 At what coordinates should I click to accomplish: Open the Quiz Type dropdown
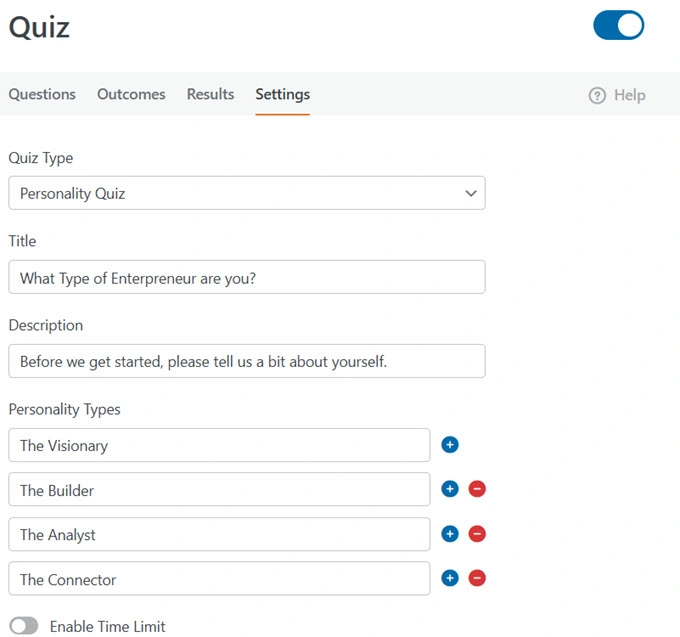click(246, 194)
